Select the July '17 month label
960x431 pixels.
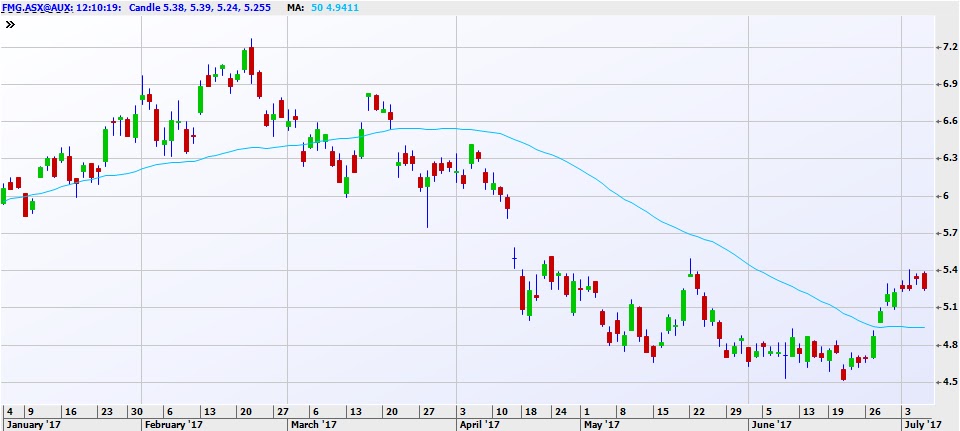(x=923, y=424)
